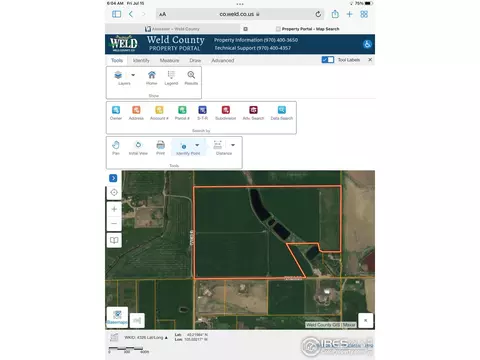
Task: Expand Identify Point dropdown arrow
Action: click(197, 145)
